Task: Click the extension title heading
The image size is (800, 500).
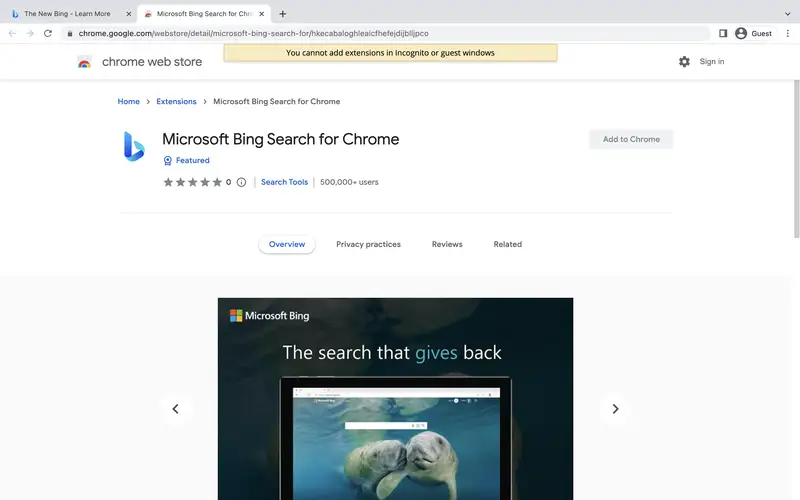Action: [x=281, y=139]
